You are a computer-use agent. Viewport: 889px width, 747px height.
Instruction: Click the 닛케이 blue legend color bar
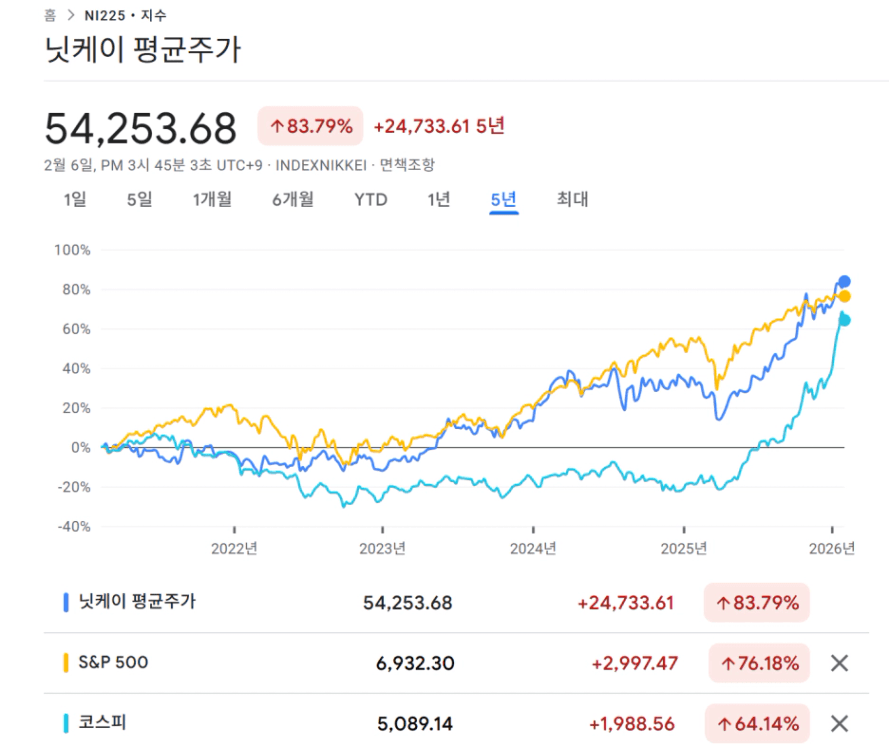click(x=66, y=603)
